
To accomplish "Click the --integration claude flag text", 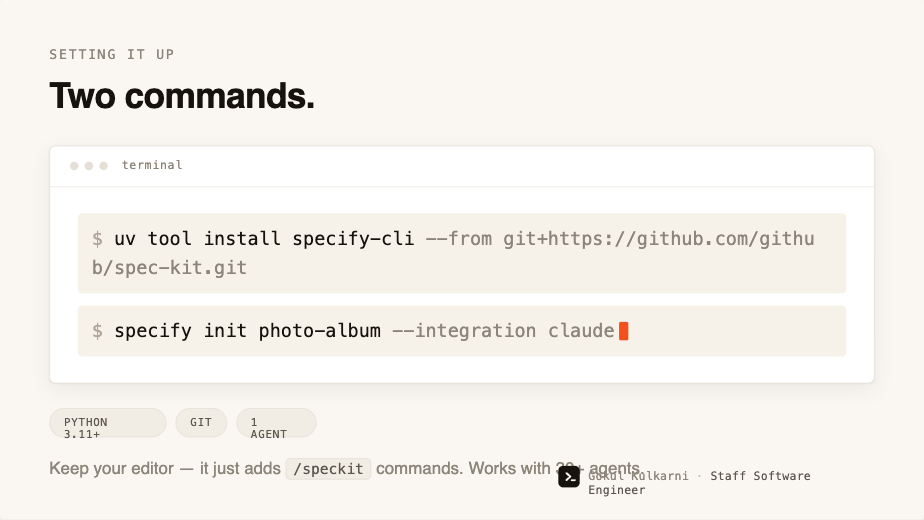I will [503, 331].
